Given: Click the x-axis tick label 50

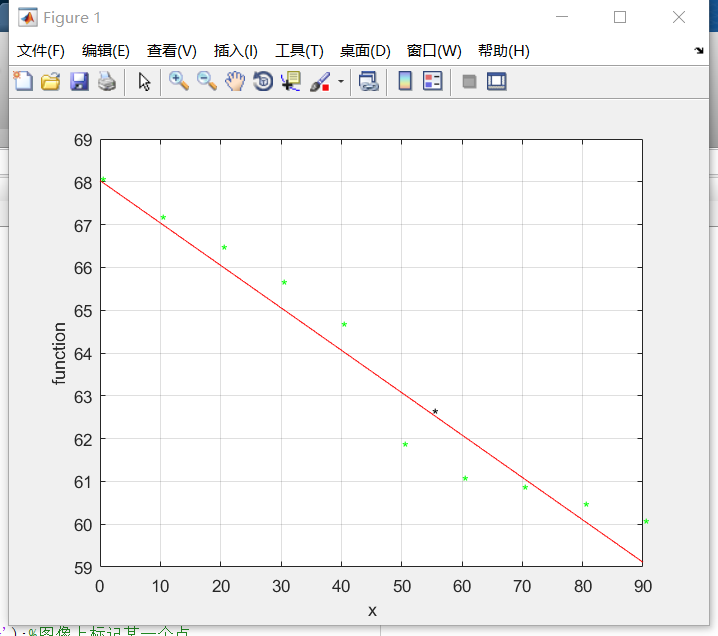Looking at the screenshot, I should click(402, 586).
